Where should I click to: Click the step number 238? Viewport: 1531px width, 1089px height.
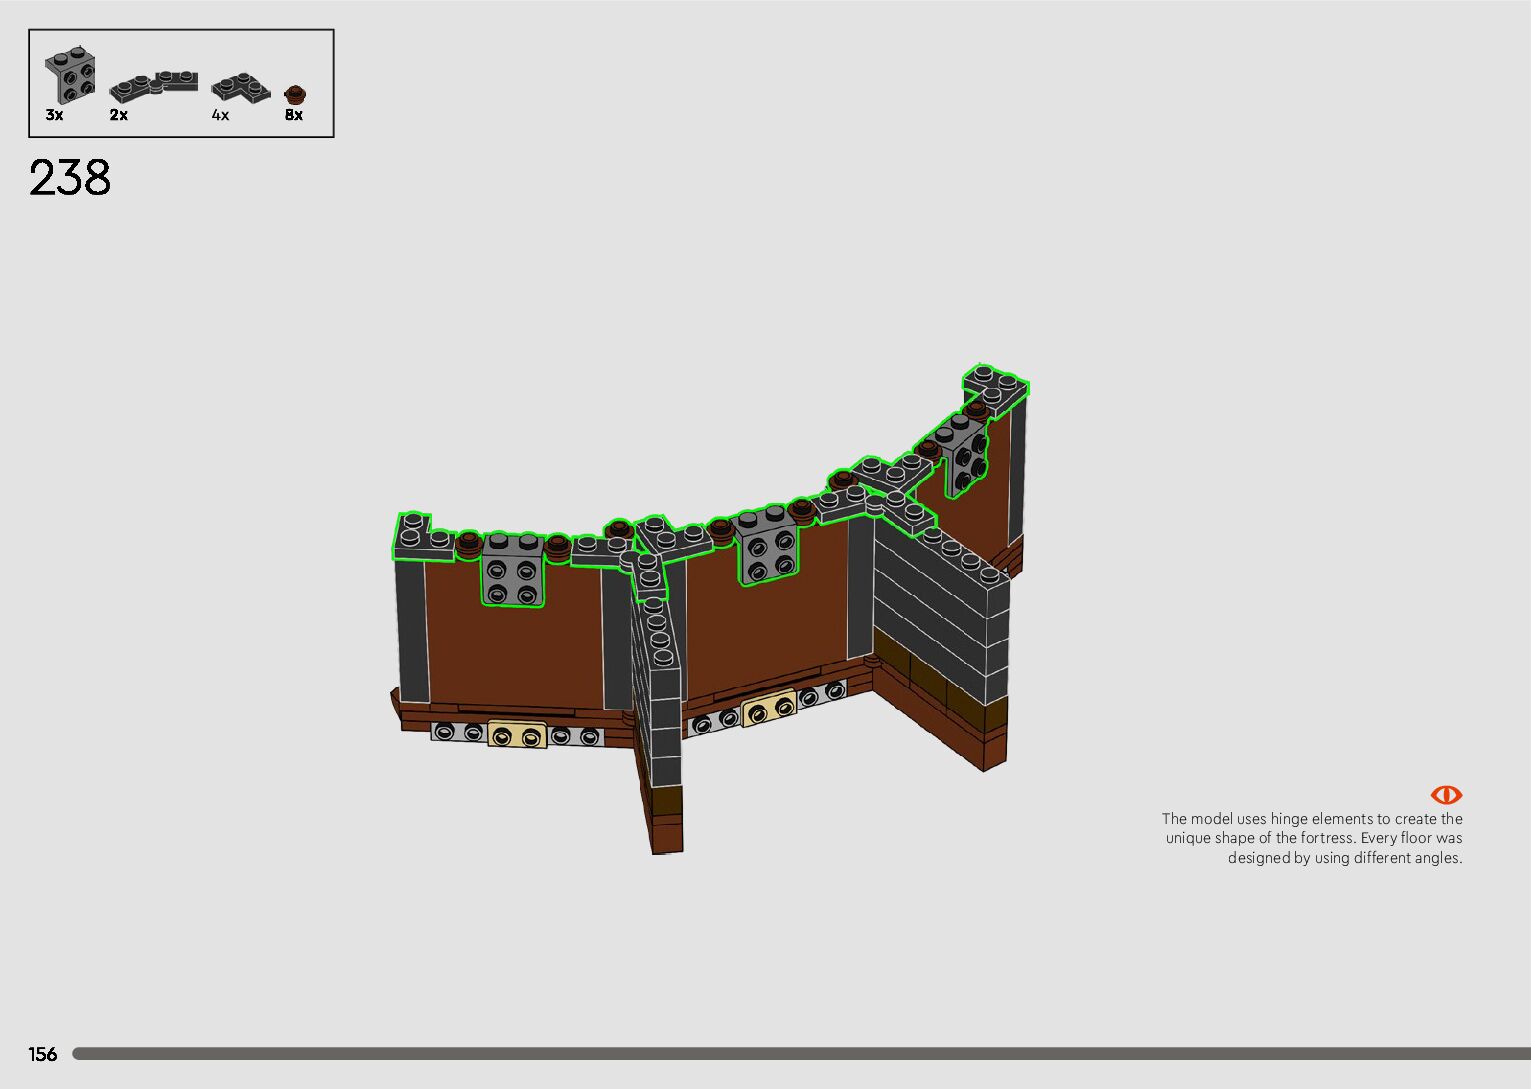coord(70,178)
